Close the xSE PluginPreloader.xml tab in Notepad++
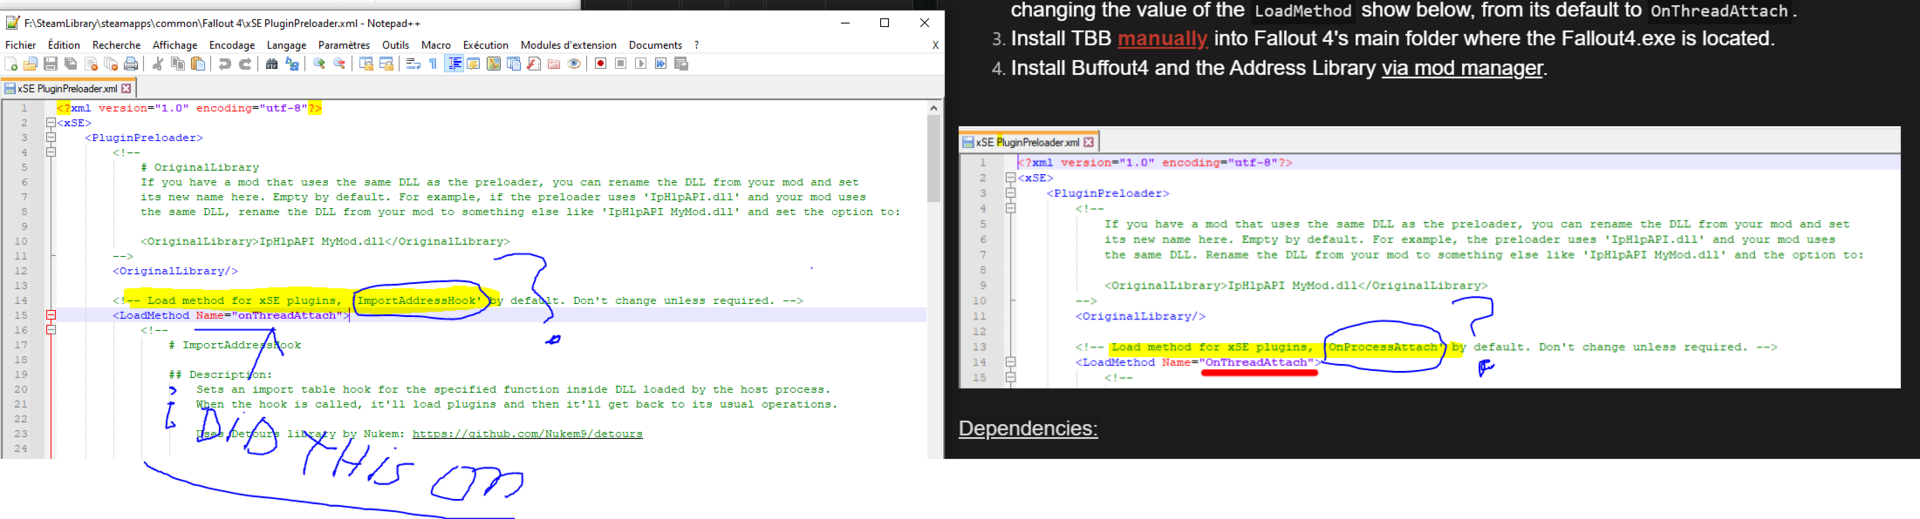Screen dimensions: 1920x519 (126, 89)
